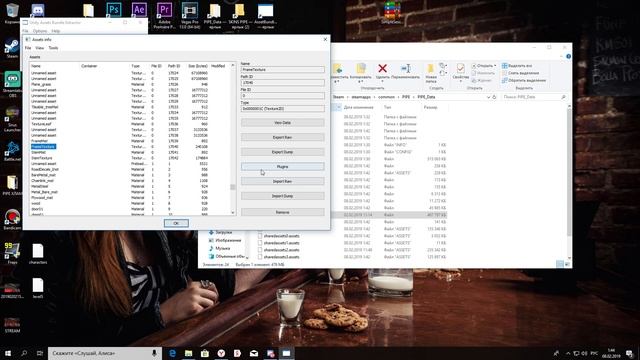
Task: Open the File menu in UABE window
Action: point(25,31)
